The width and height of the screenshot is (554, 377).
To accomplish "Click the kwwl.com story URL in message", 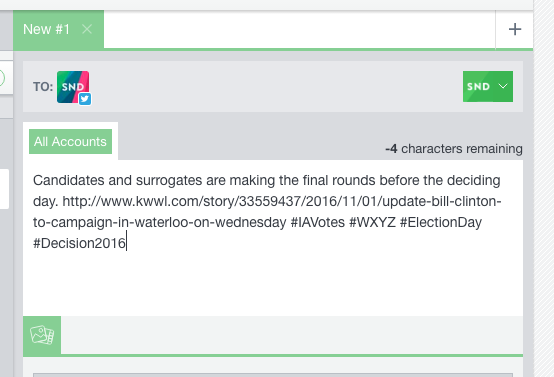I will (267, 212).
